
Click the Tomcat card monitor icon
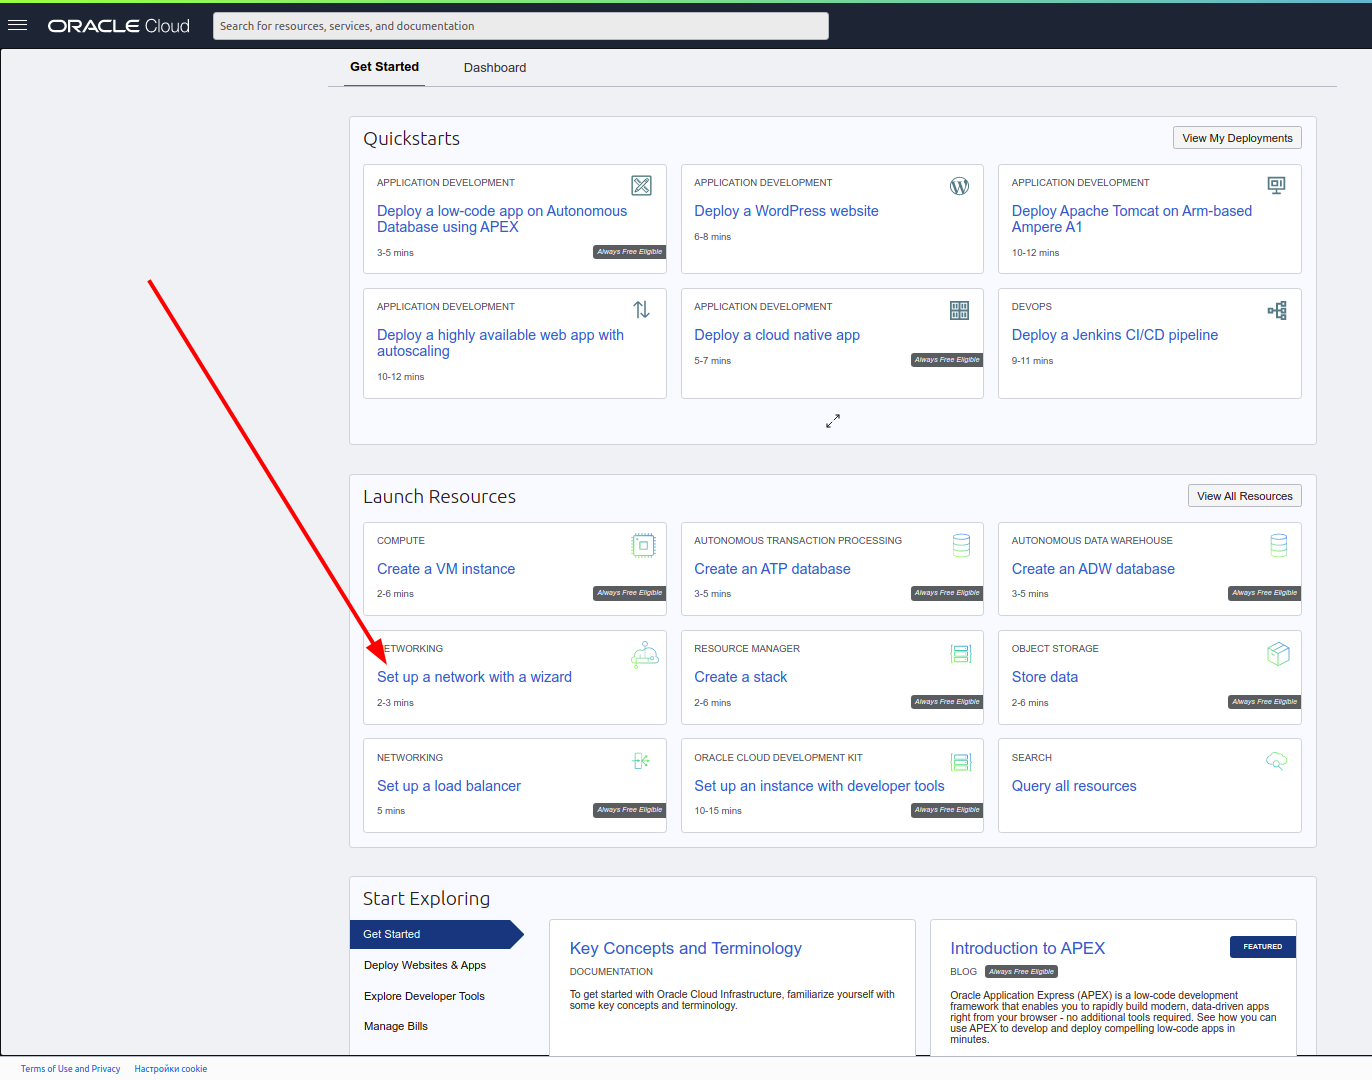click(x=1276, y=185)
